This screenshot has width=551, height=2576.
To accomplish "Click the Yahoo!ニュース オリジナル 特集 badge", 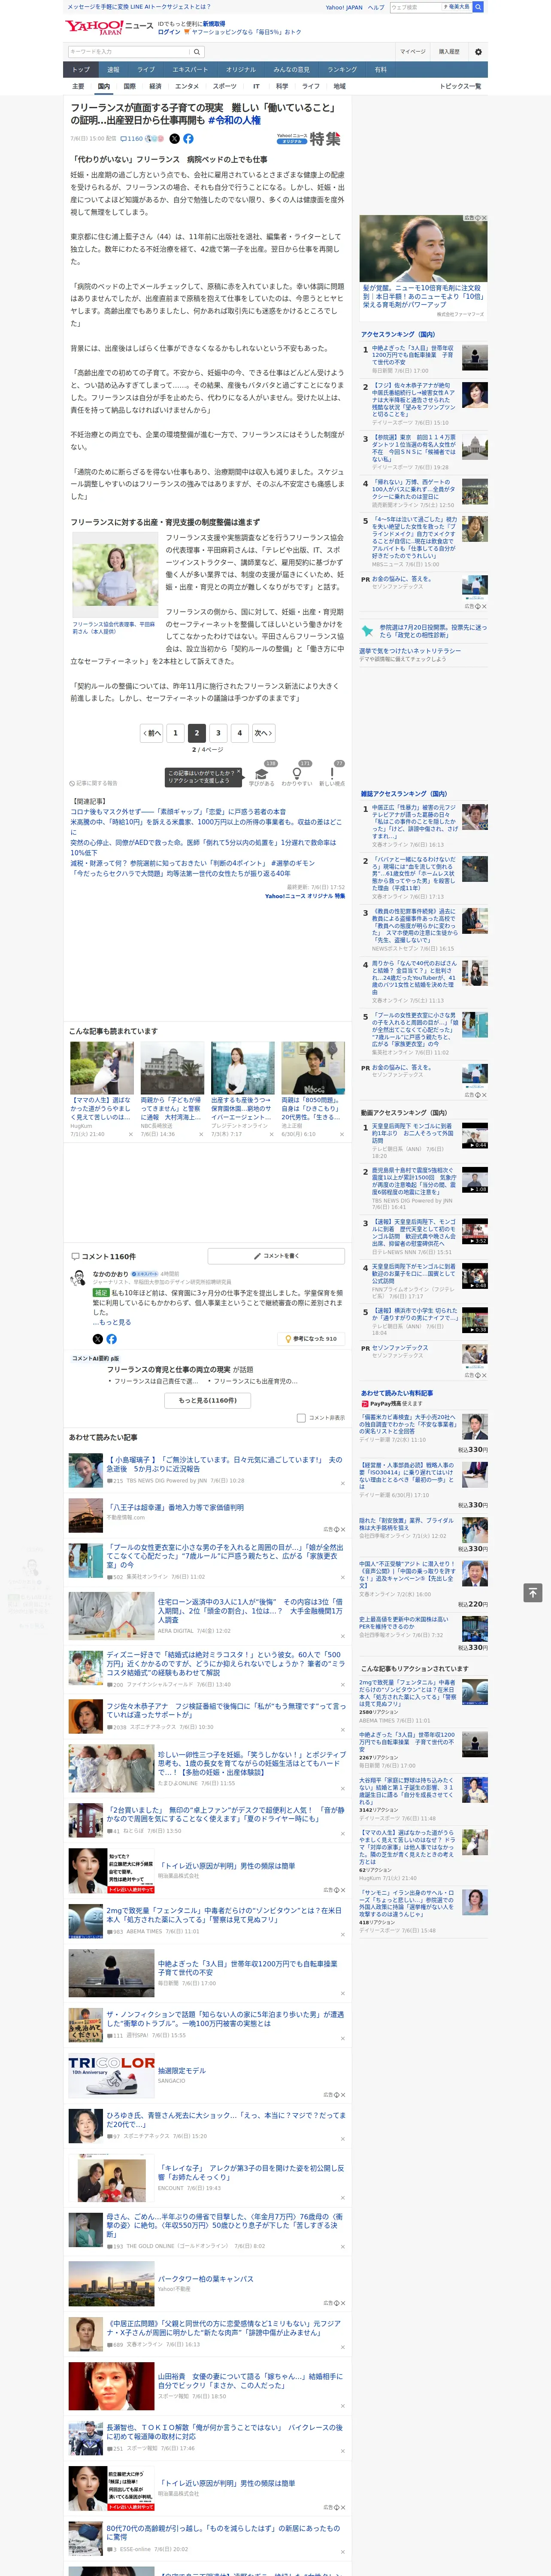I will [309, 139].
